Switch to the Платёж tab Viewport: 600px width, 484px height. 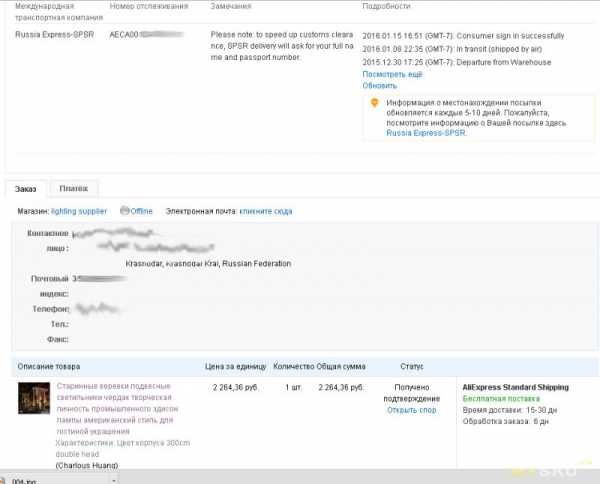click(73, 188)
